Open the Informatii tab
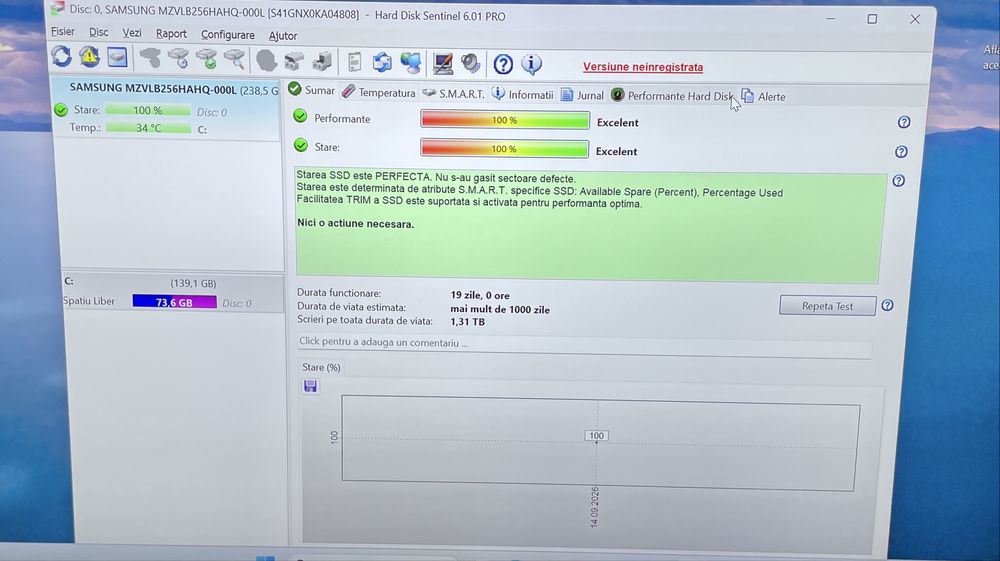This screenshot has width=1000, height=561. pyautogui.click(x=522, y=94)
